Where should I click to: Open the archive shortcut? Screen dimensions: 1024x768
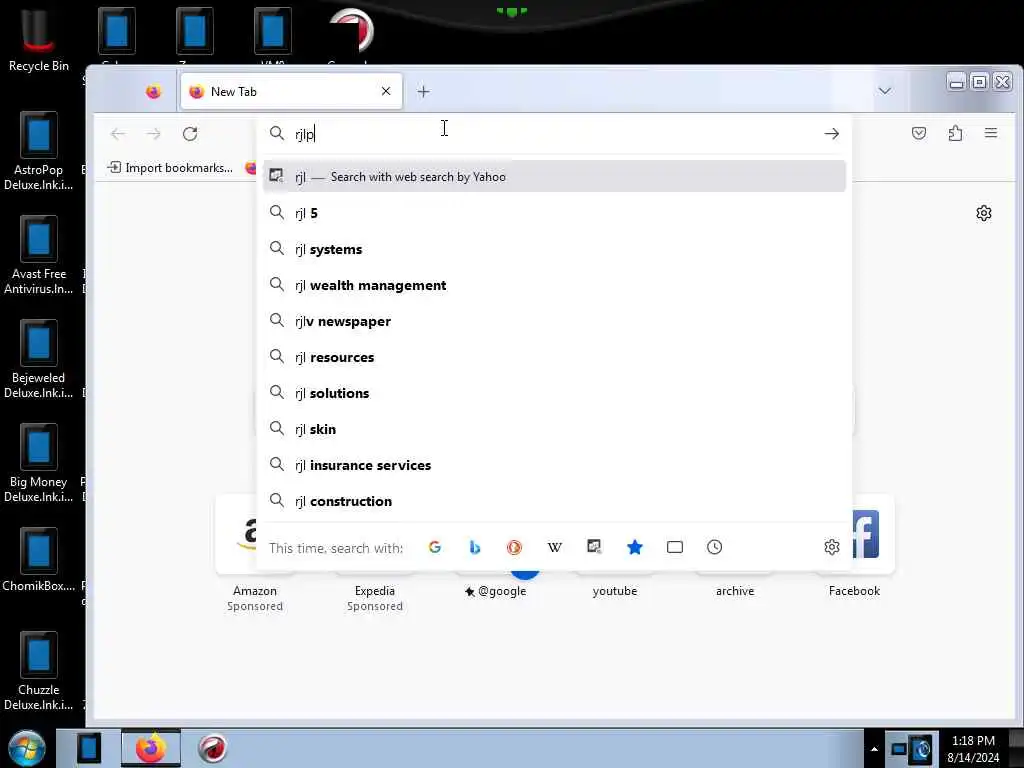[735, 591]
